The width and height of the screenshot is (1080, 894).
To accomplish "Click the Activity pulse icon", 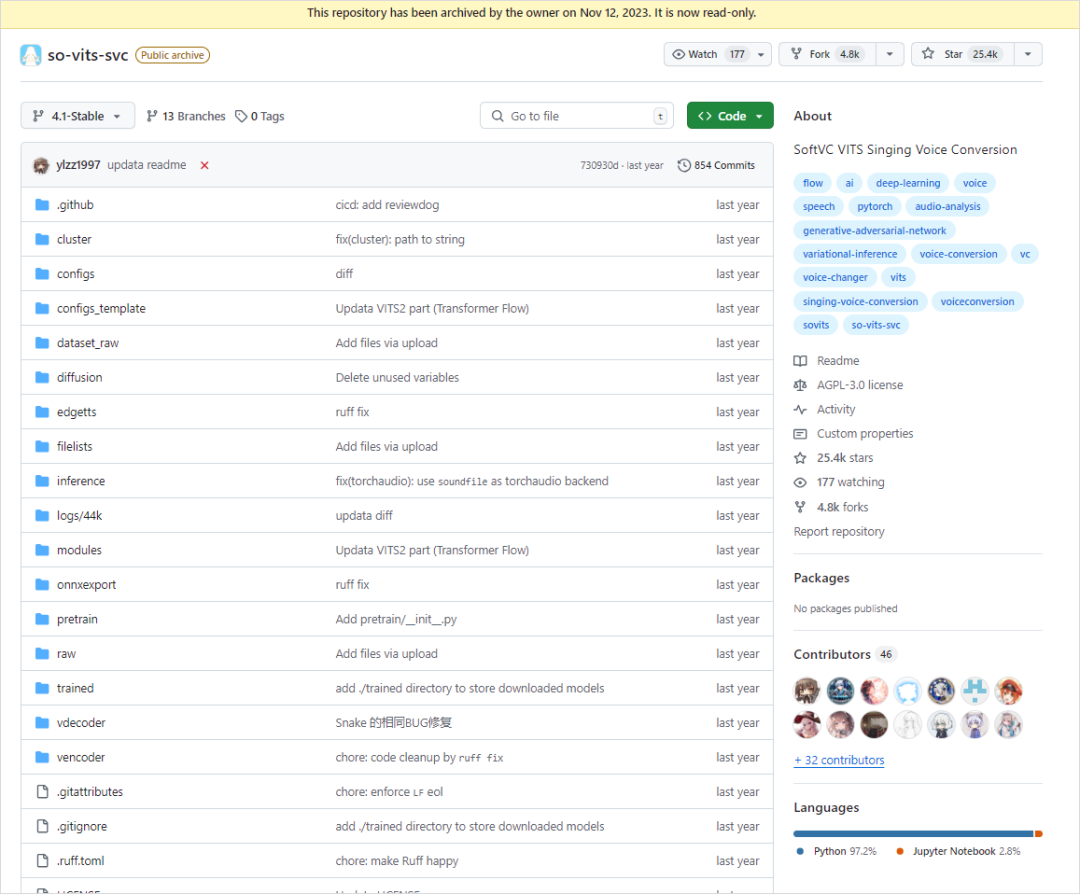I will click(x=800, y=410).
